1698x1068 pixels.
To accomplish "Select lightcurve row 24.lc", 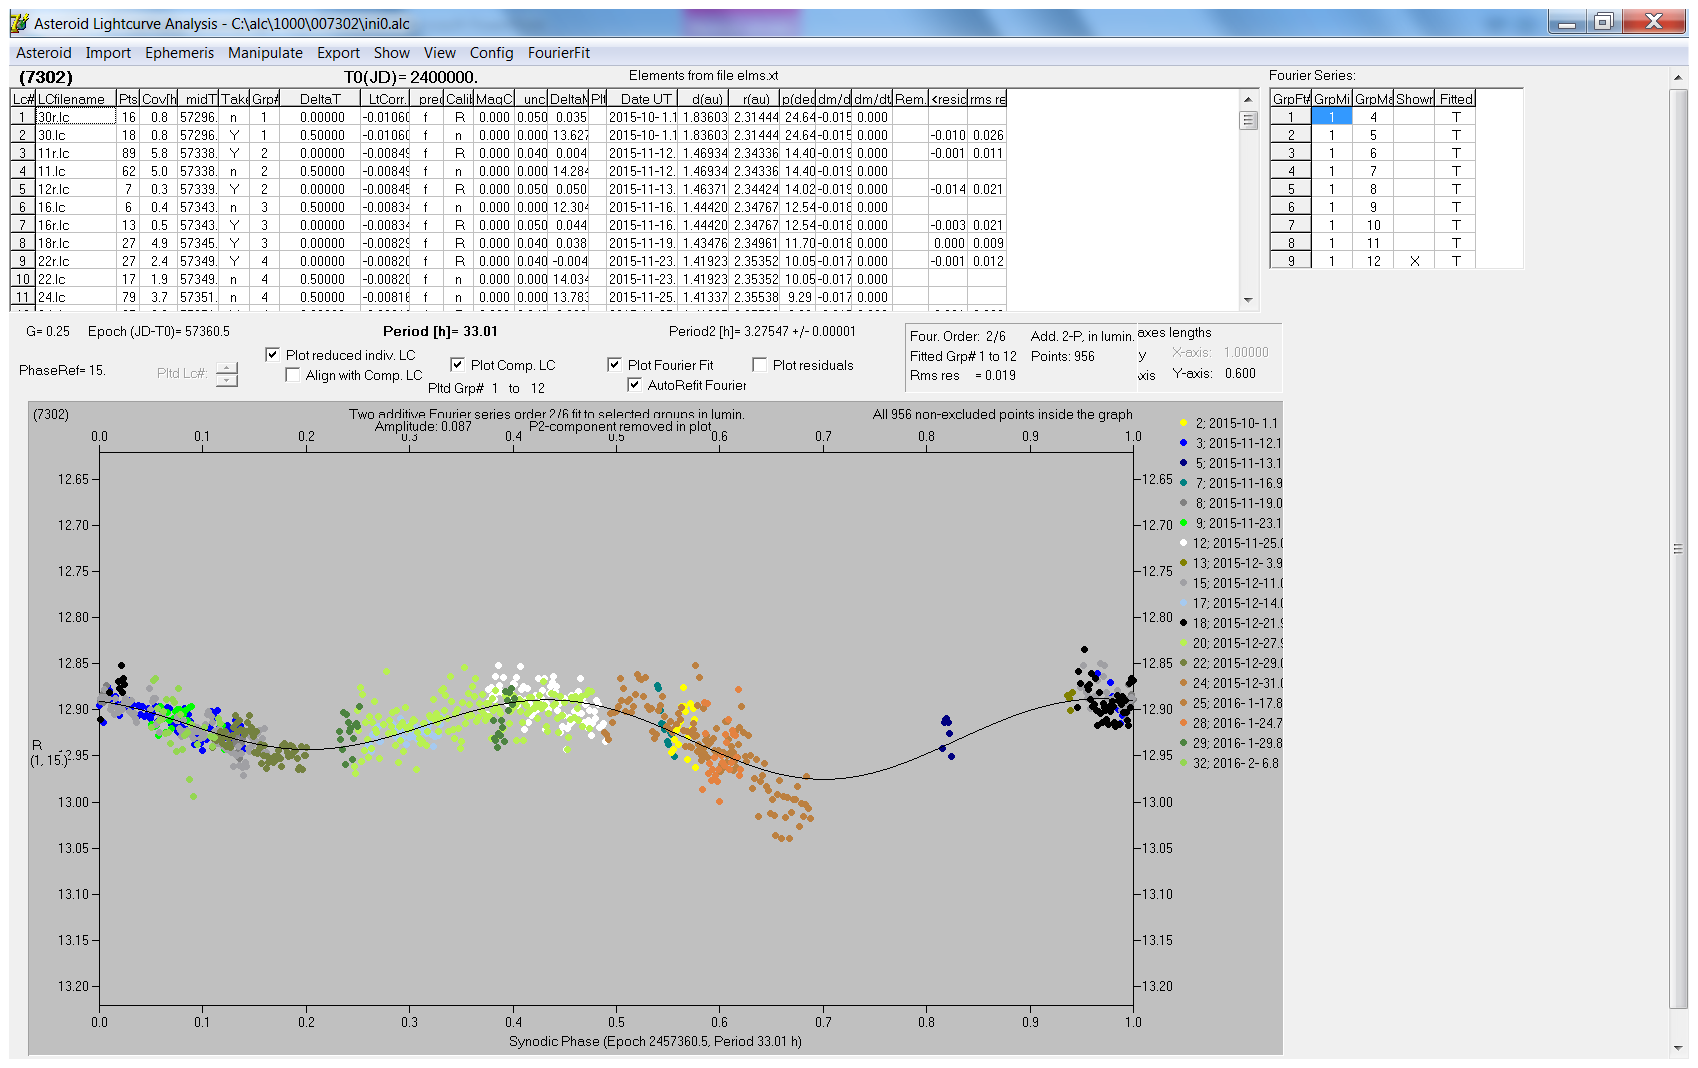I will [x=508, y=297].
